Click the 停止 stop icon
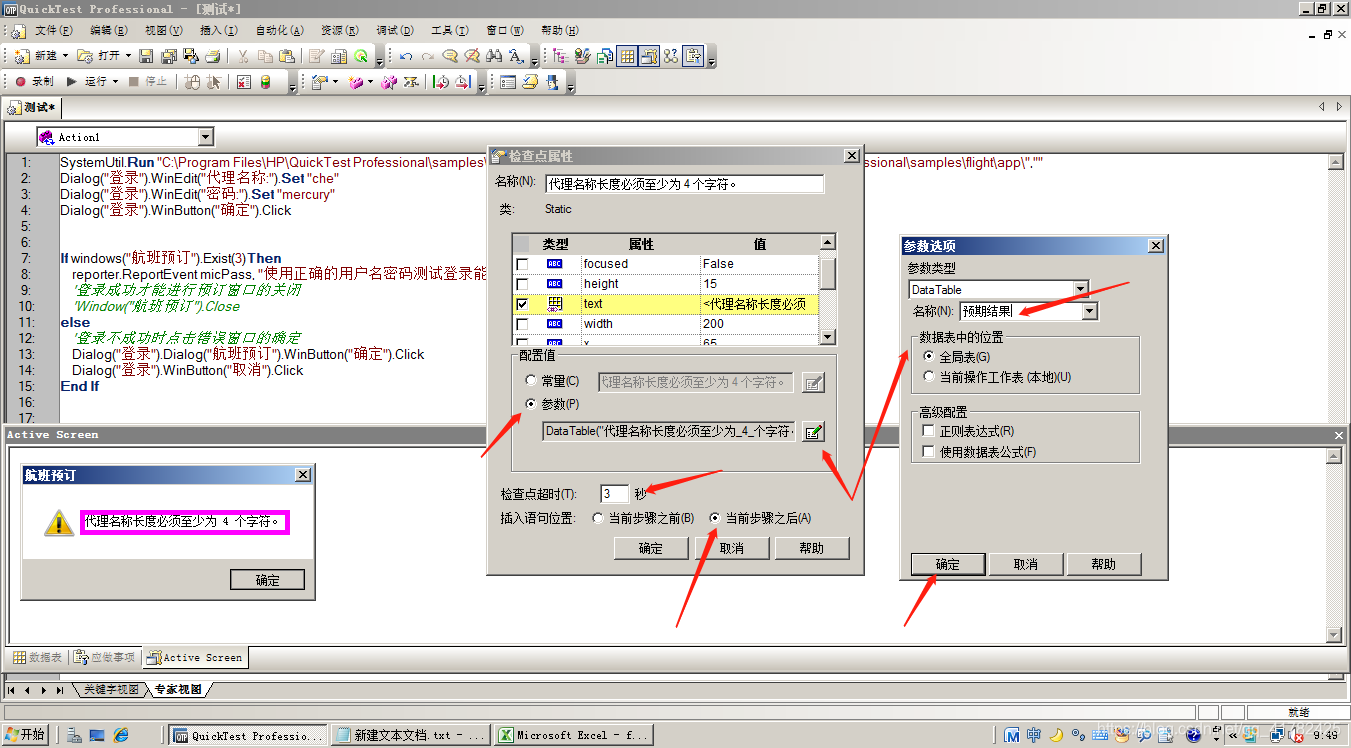 pyautogui.click(x=134, y=82)
